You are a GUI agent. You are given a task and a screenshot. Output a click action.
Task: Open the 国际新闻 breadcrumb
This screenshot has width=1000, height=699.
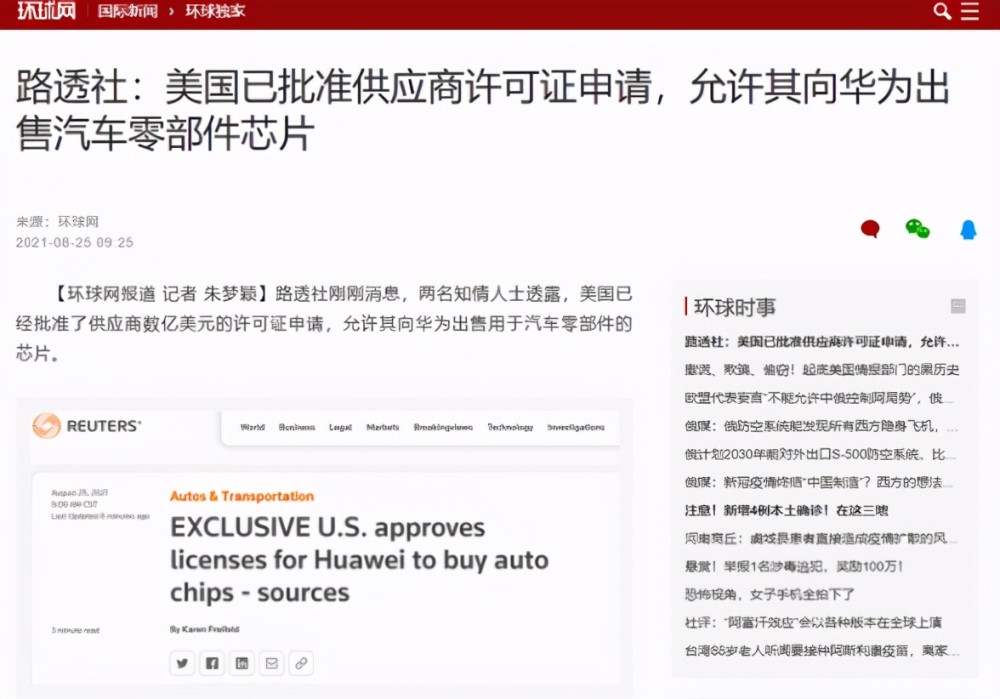[x=128, y=11]
